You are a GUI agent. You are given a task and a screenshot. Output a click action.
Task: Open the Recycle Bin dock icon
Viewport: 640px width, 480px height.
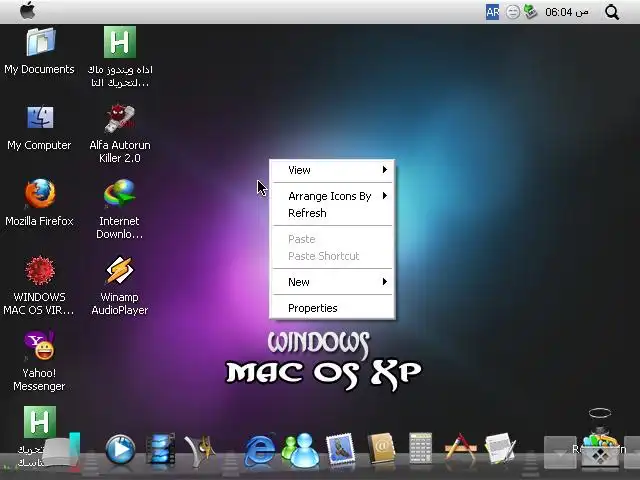point(600,449)
